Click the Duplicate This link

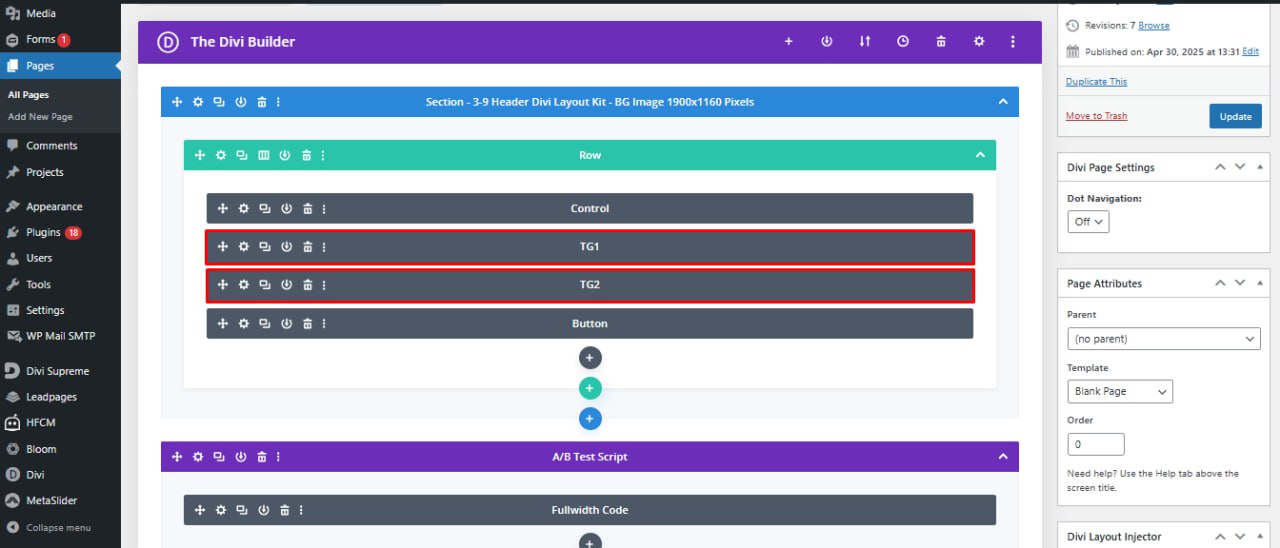click(1096, 82)
